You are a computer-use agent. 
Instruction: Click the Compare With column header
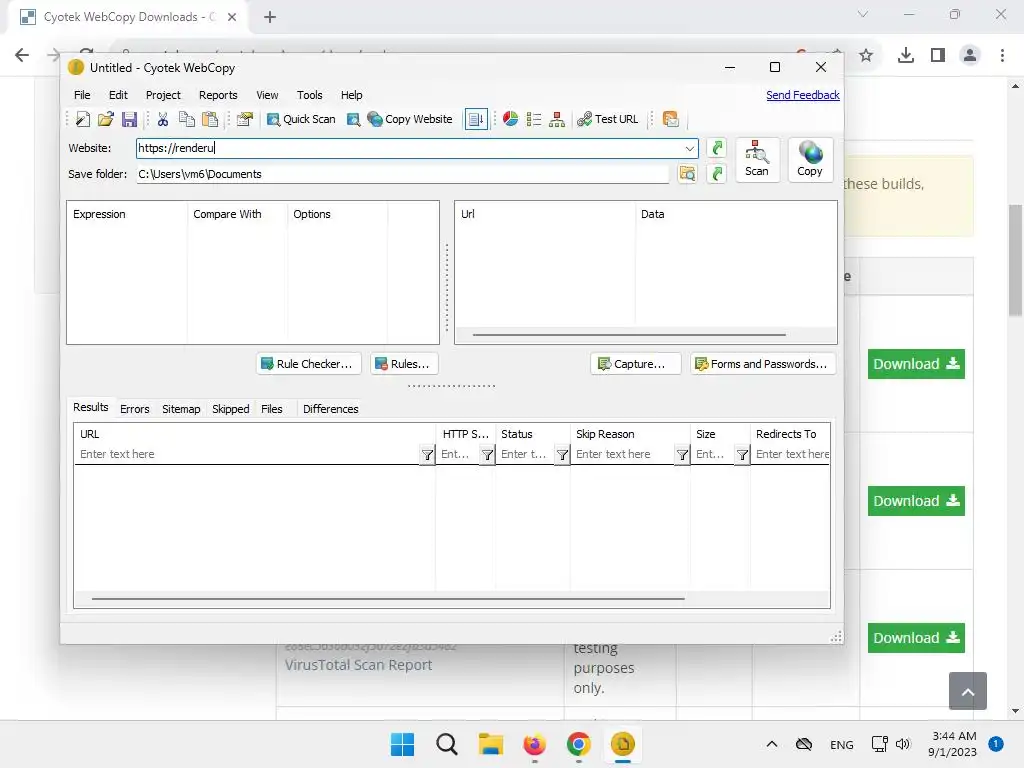click(237, 214)
